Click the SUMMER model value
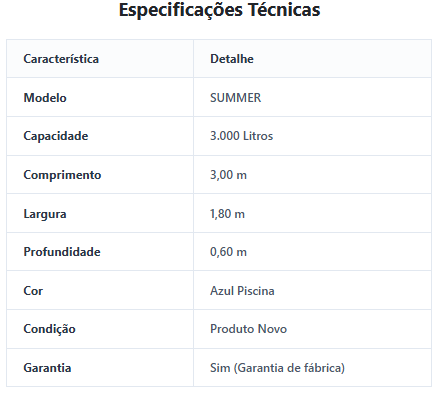The image size is (438, 393). (236, 98)
